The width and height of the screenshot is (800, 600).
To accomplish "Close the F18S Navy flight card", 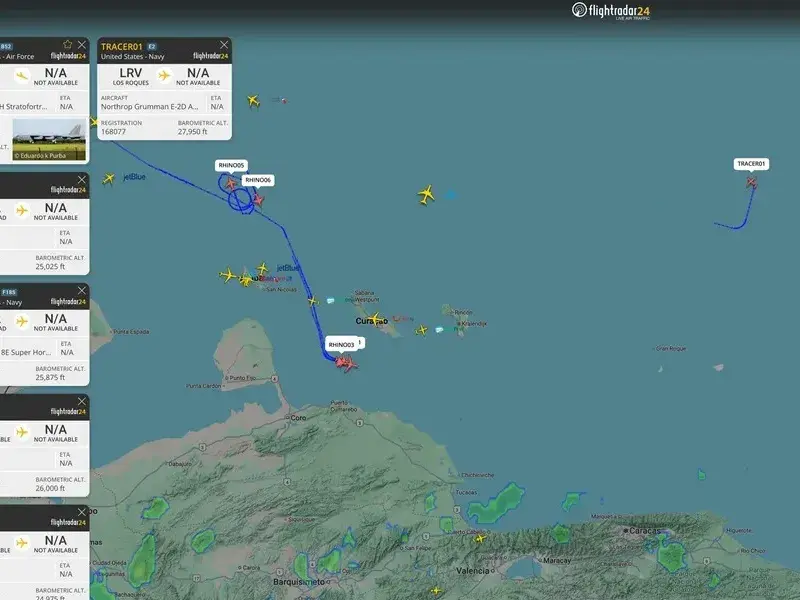I will coord(82,291).
